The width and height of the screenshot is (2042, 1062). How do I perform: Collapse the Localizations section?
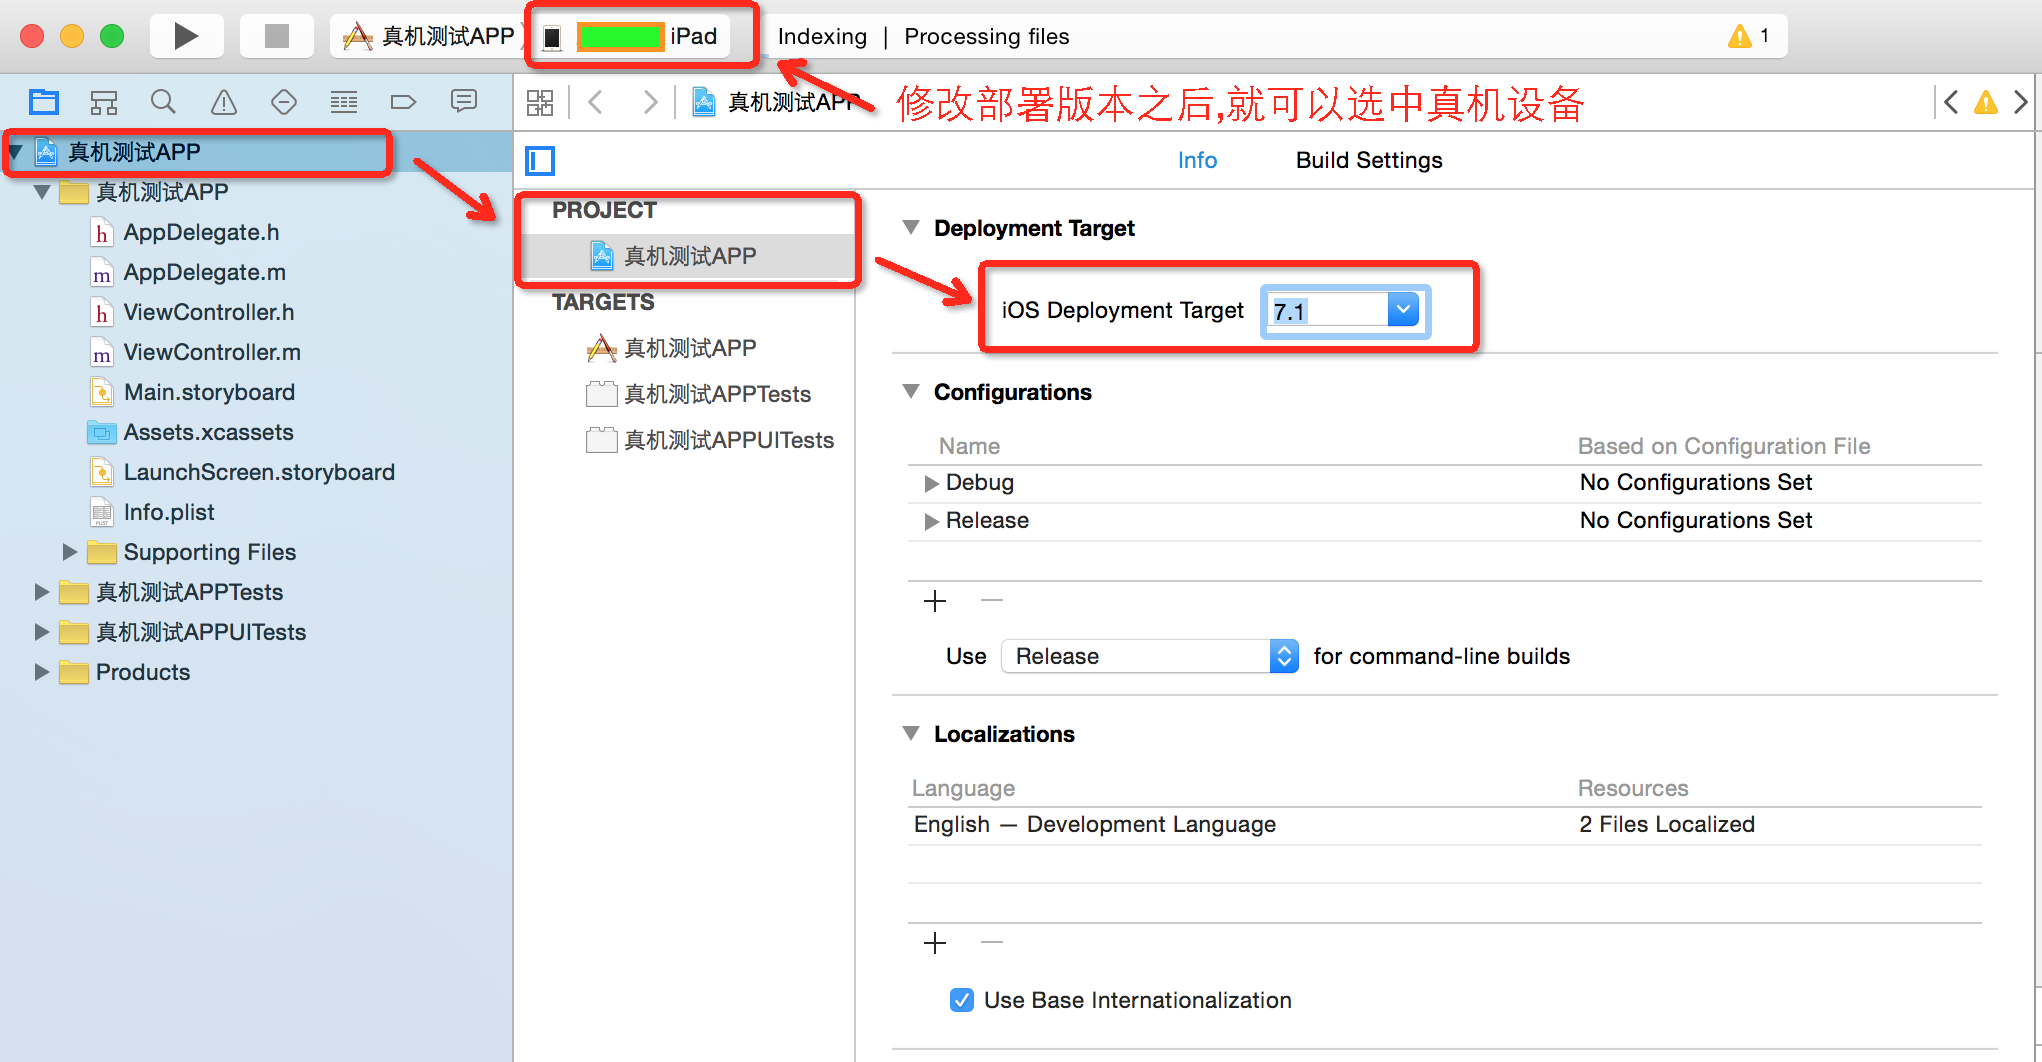(911, 734)
